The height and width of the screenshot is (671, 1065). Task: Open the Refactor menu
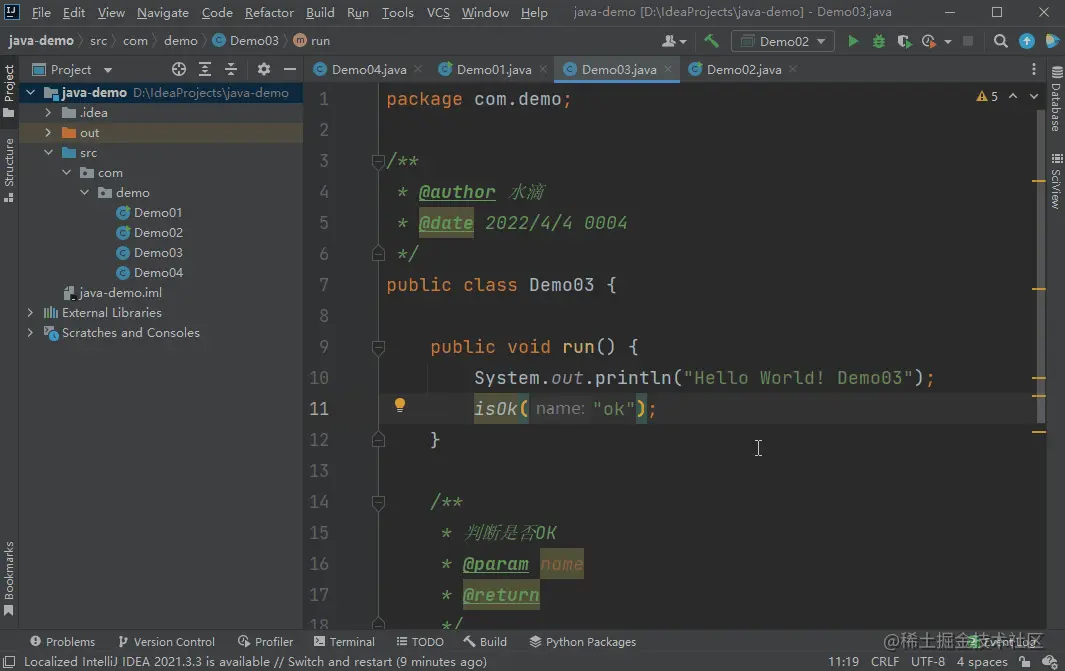click(269, 13)
